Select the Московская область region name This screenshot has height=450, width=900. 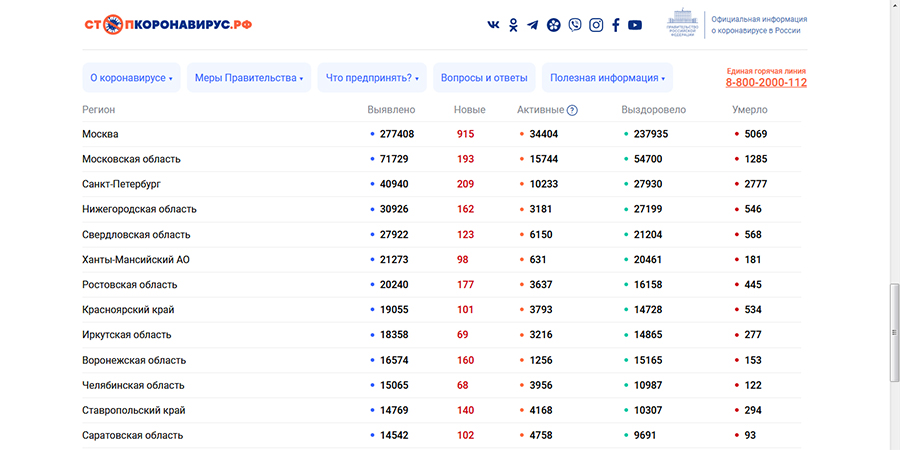click(131, 160)
